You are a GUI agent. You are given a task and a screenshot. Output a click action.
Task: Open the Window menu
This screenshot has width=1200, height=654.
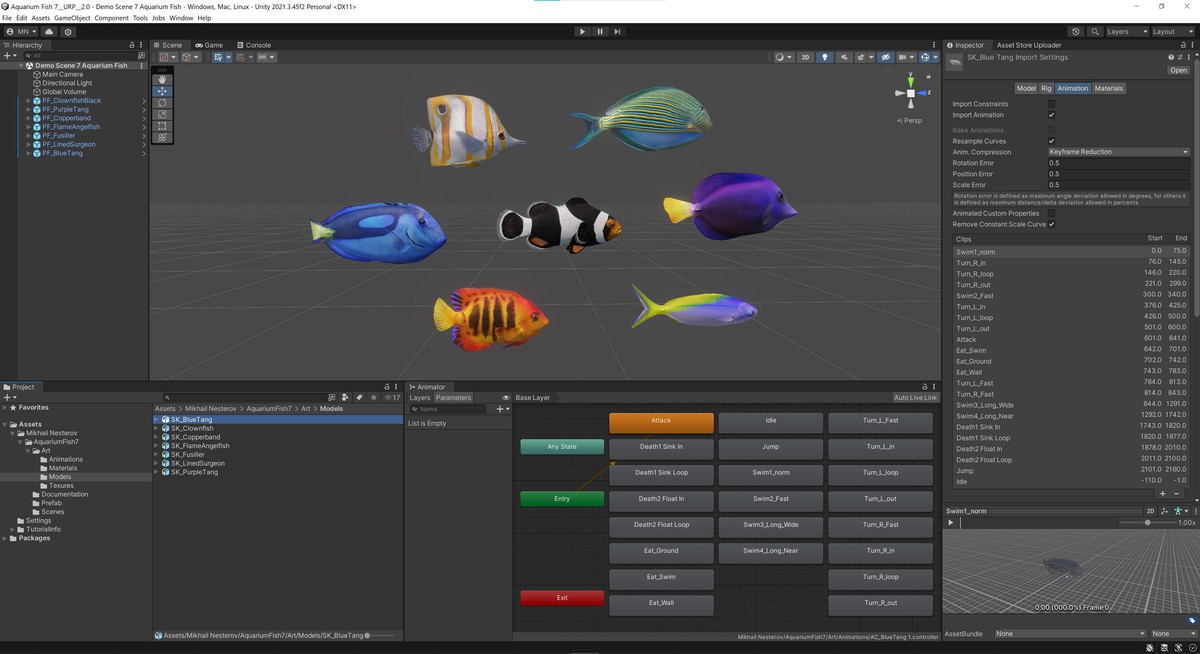181,18
